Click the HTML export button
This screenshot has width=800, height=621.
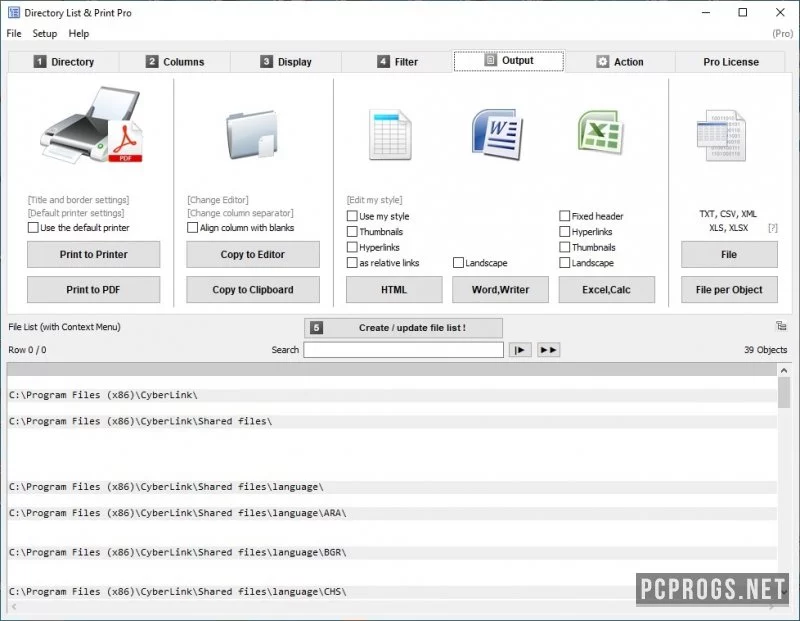394,290
